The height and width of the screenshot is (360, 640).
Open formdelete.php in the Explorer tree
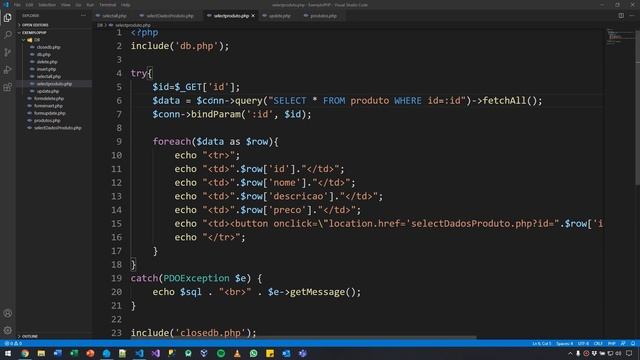click(49, 98)
